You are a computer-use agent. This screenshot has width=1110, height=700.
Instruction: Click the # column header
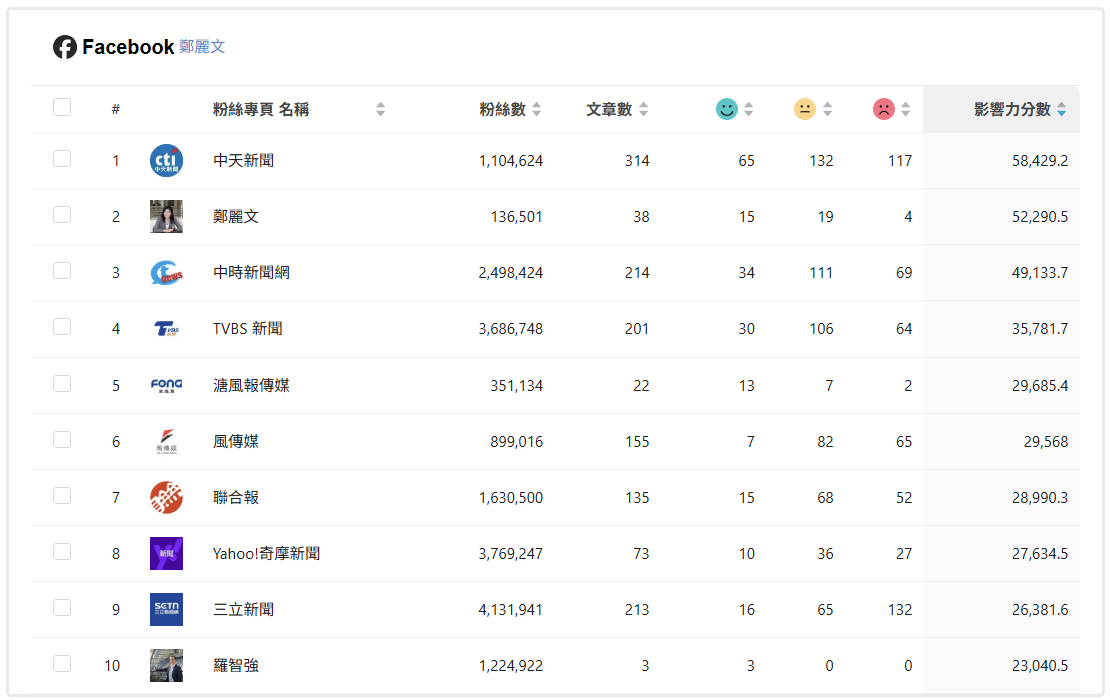click(116, 109)
